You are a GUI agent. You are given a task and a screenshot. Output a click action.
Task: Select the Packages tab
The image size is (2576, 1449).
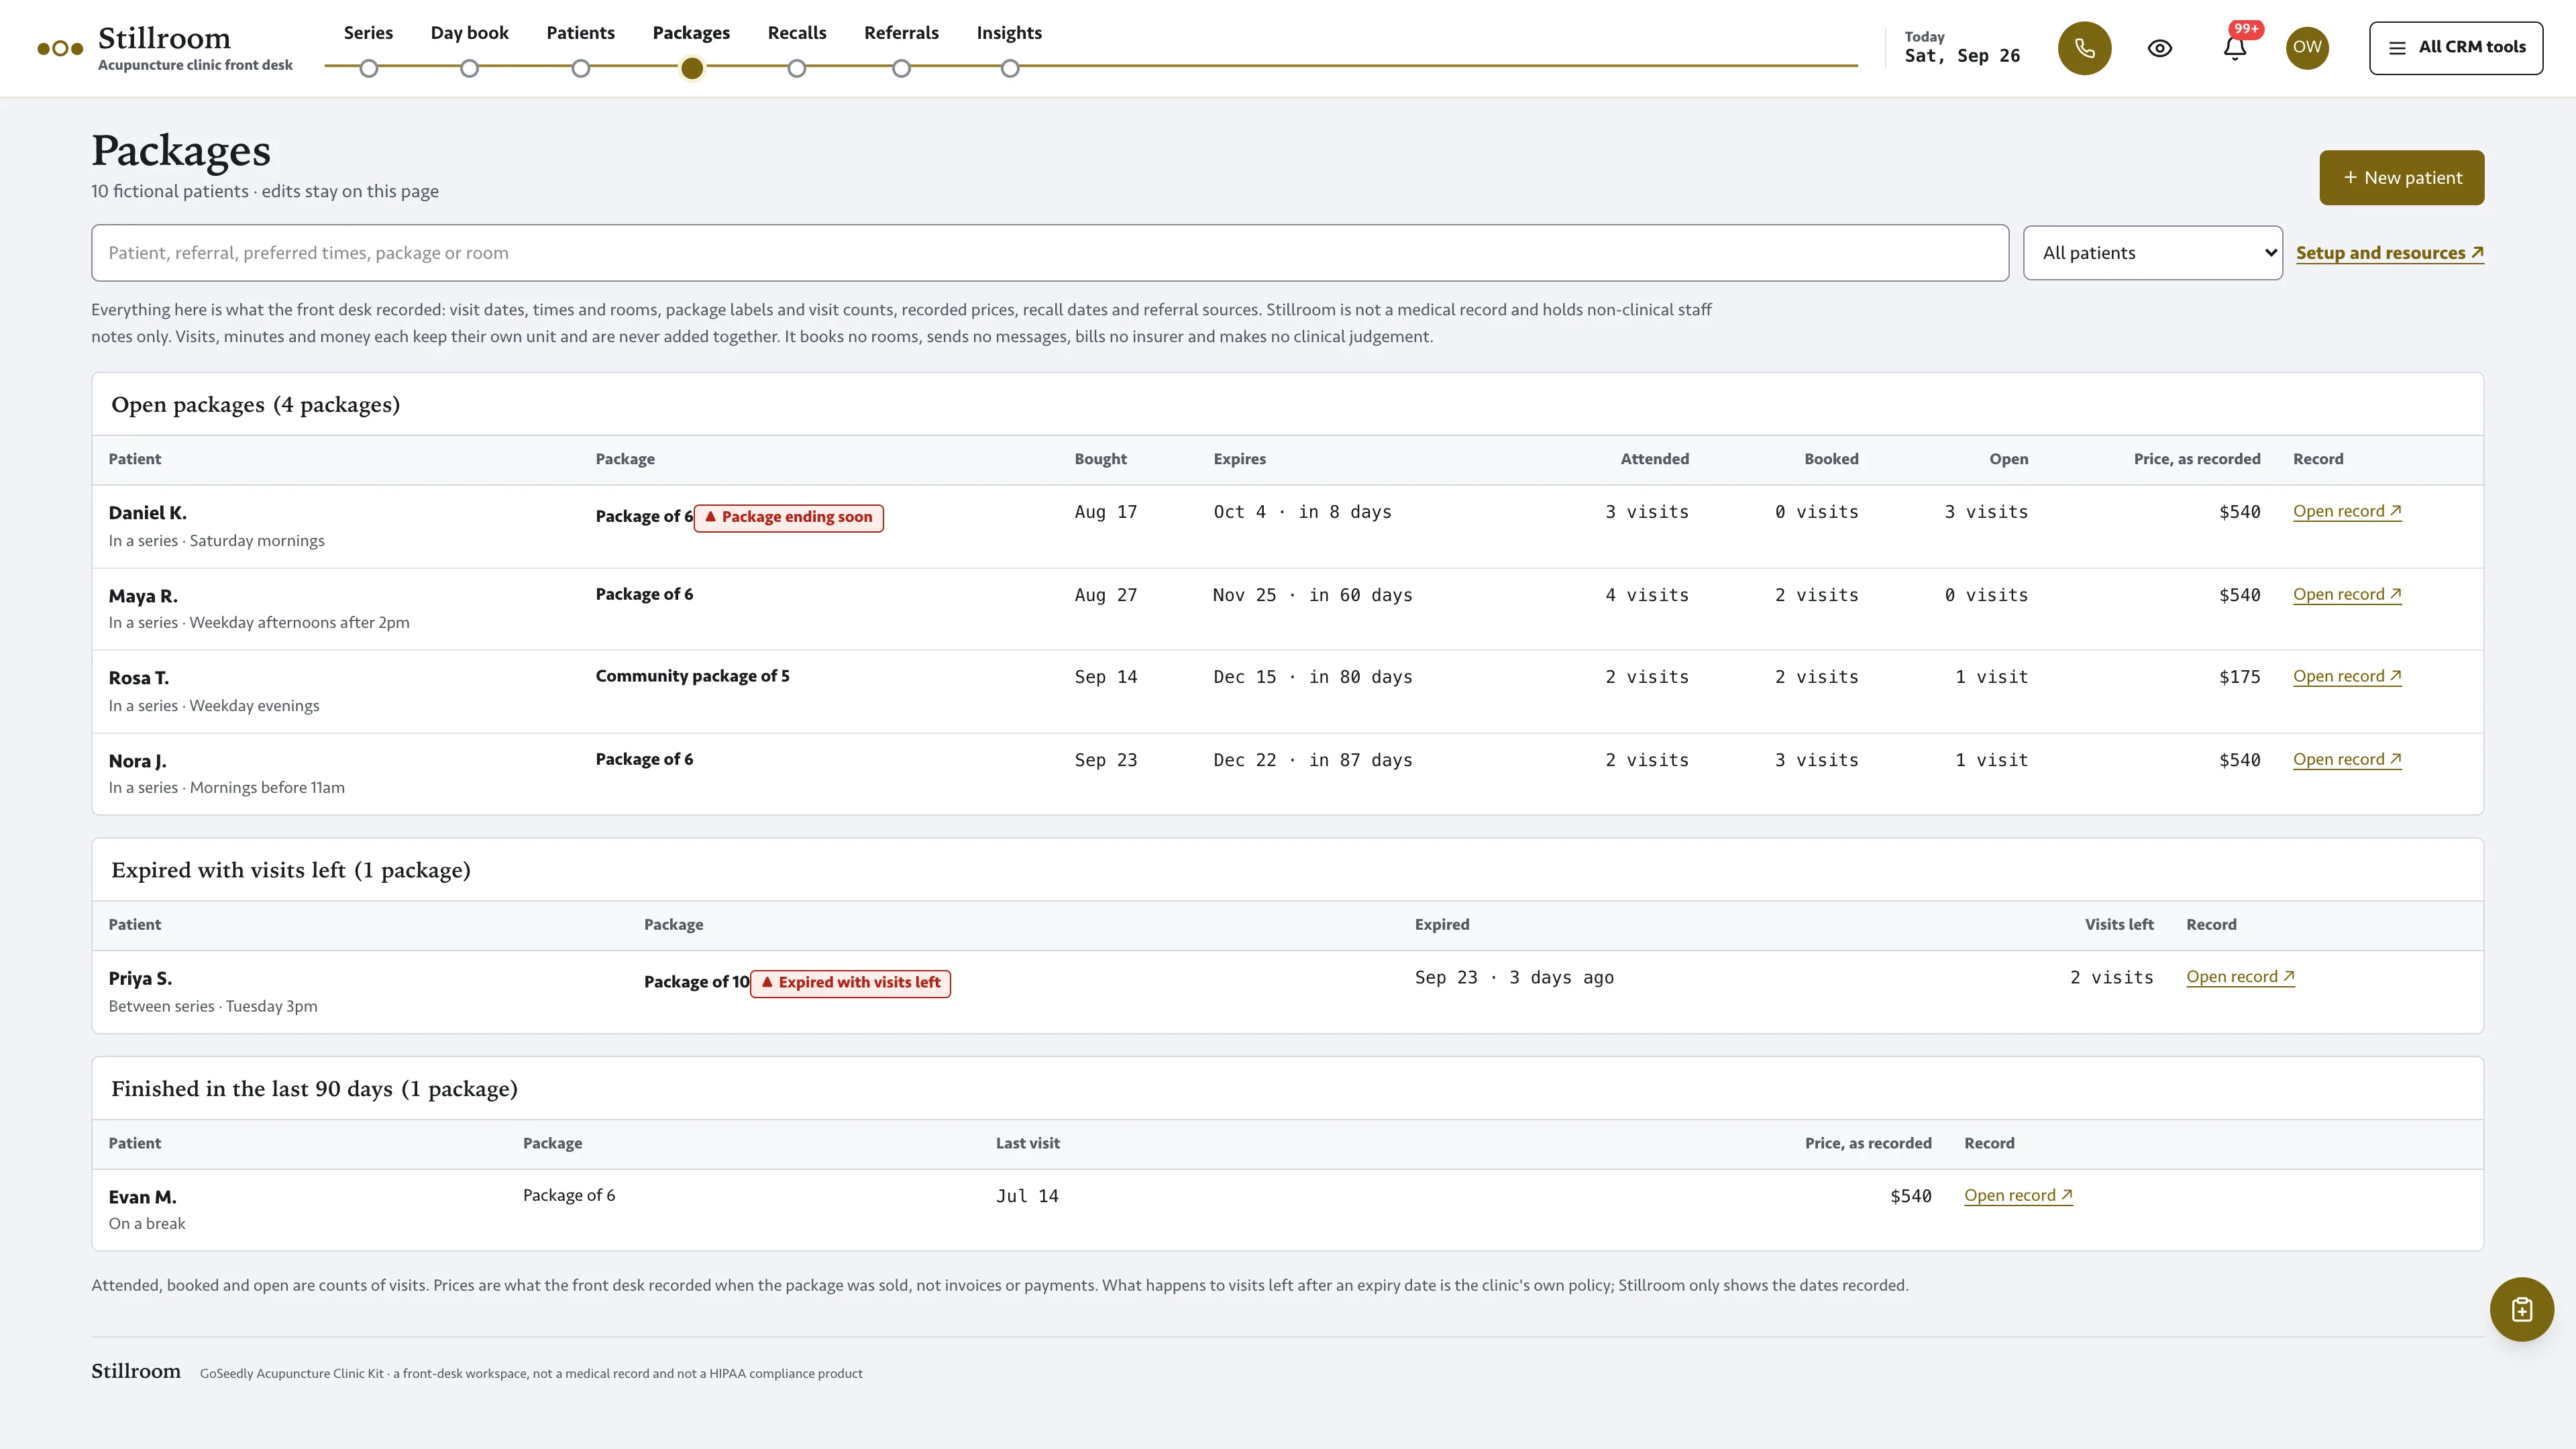[691, 33]
